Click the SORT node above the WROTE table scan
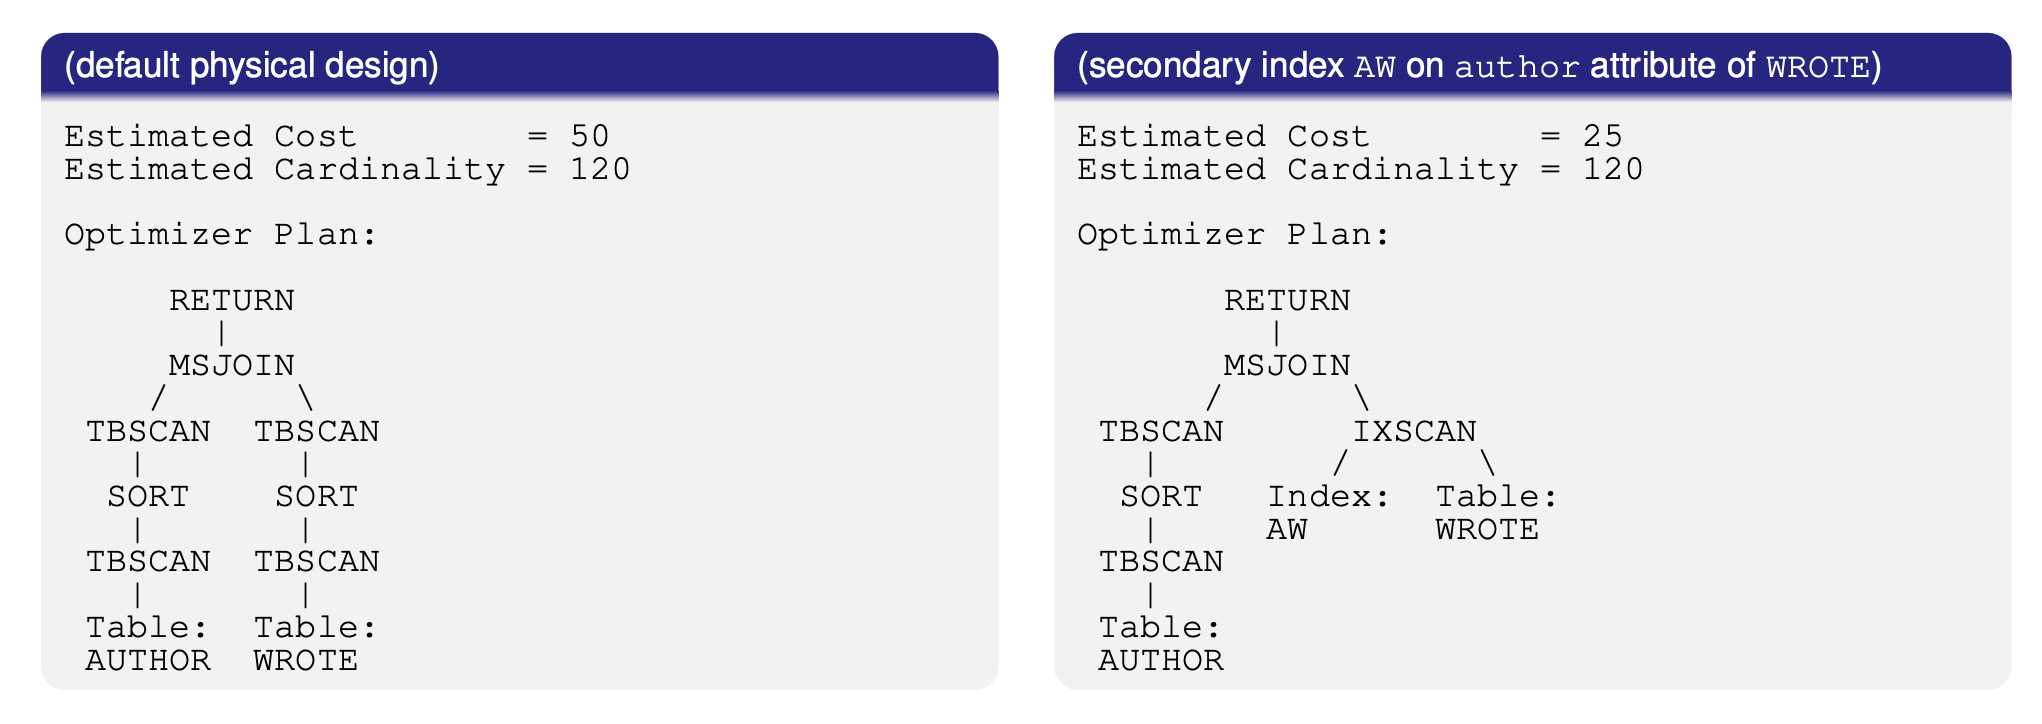Image resolution: width=2042 pixels, height=724 pixels. tap(316, 496)
